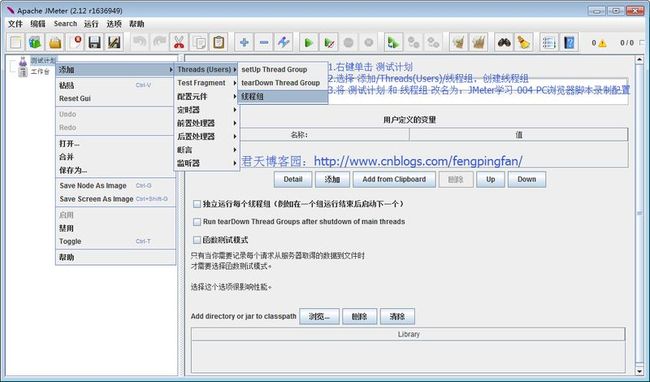Save the test plan with floppy icon
This screenshot has width=650, height=382.
click(x=95, y=42)
